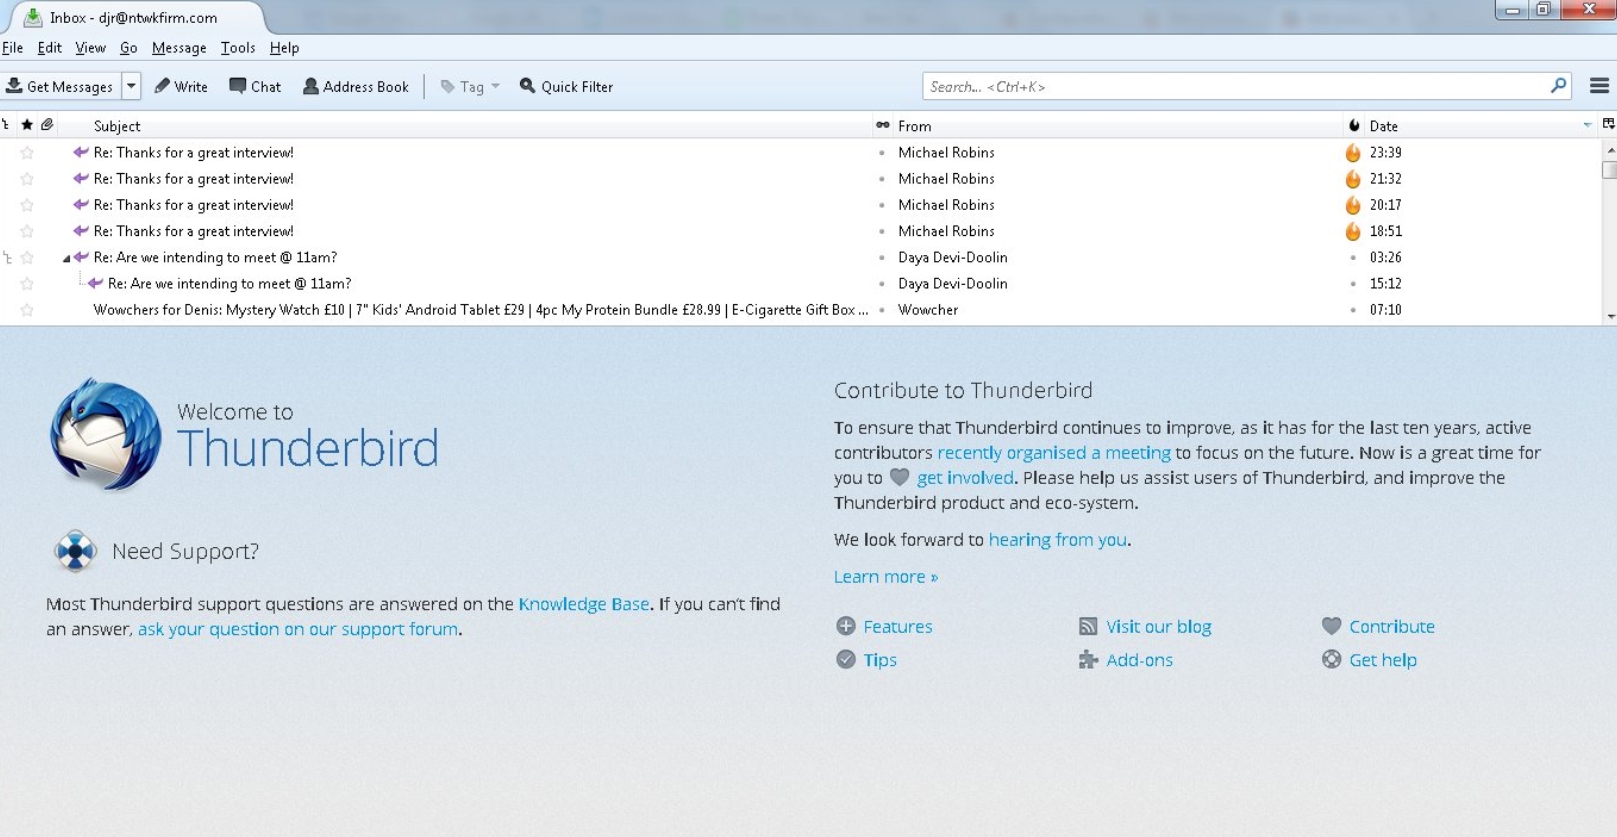Screen dimensions: 1617x837
Task: Star the 03:26 Daya Devi-Doolin message
Action: (27, 258)
